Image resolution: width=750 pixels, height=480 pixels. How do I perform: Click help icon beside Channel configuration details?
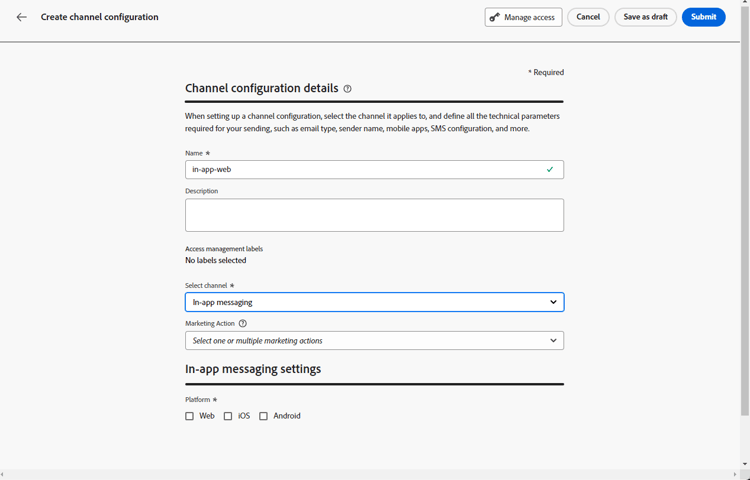pyautogui.click(x=347, y=89)
